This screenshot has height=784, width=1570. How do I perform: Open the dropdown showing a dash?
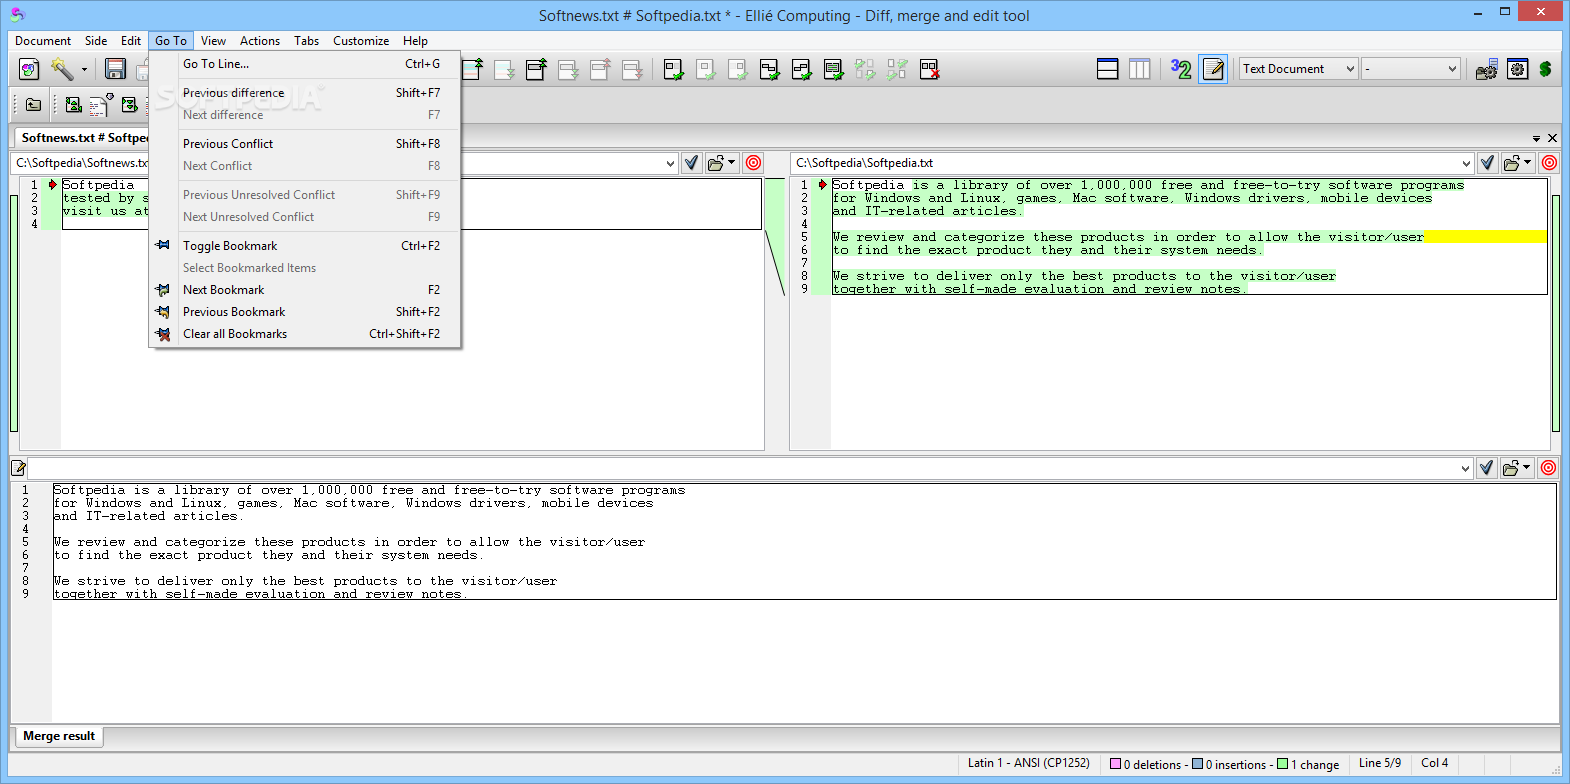[x=1411, y=69]
